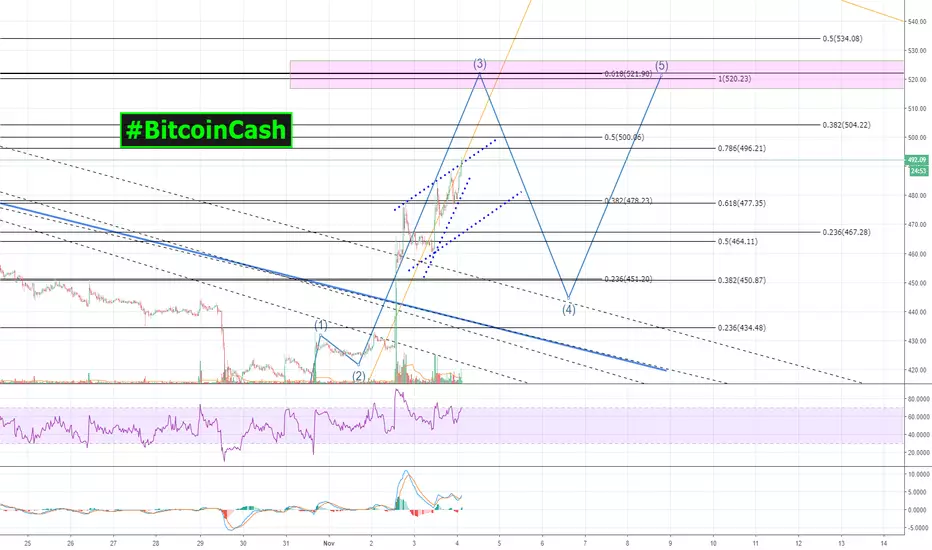Select the #BitcoinCash text label
The width and height of the screenshot is (932, 550).
point(206,130)
